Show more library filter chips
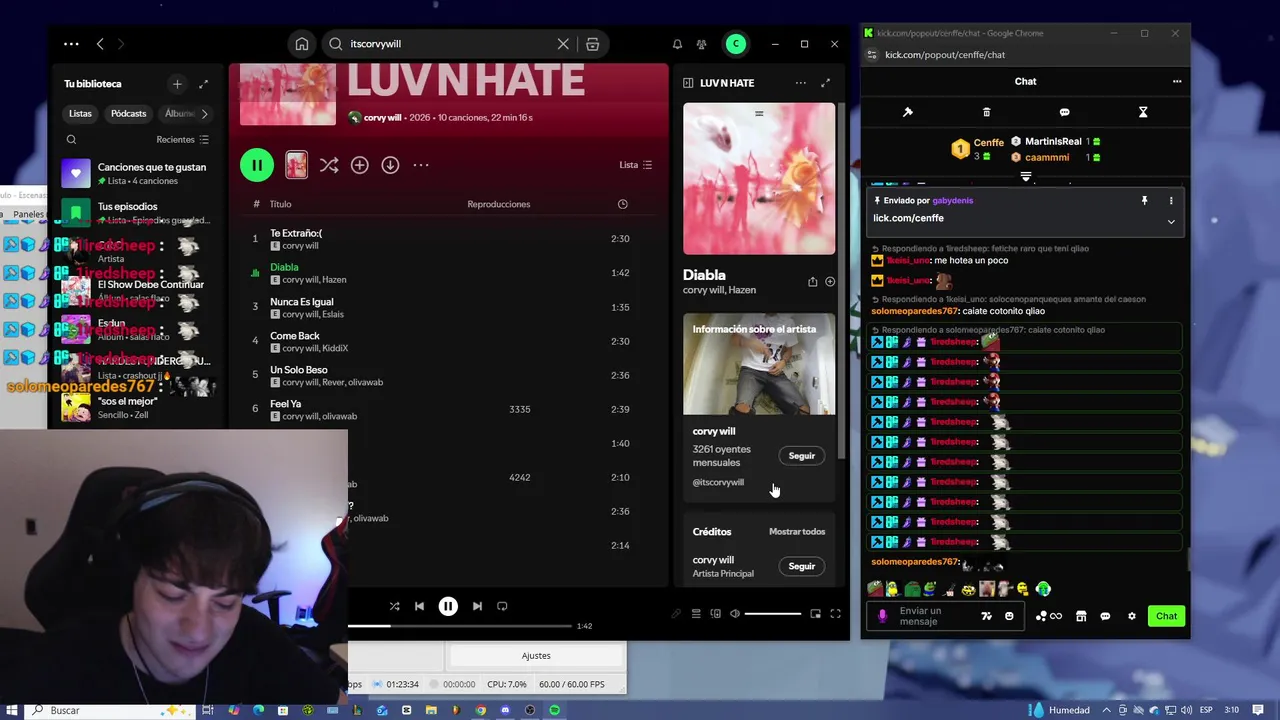The height and width of the screenshot is (720, 1280). tap(204, 114)
